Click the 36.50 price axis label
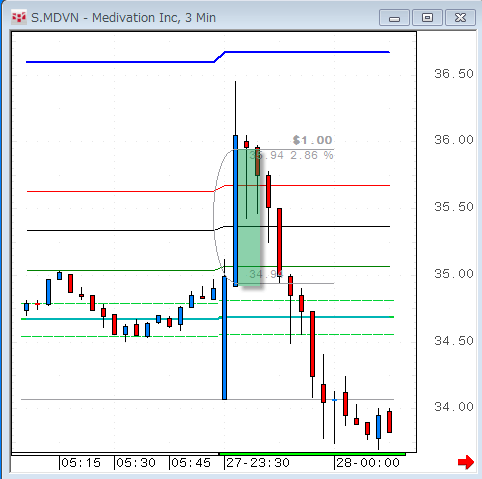Image resolution: width=482 pixels, height=479 pixels. 454,74
